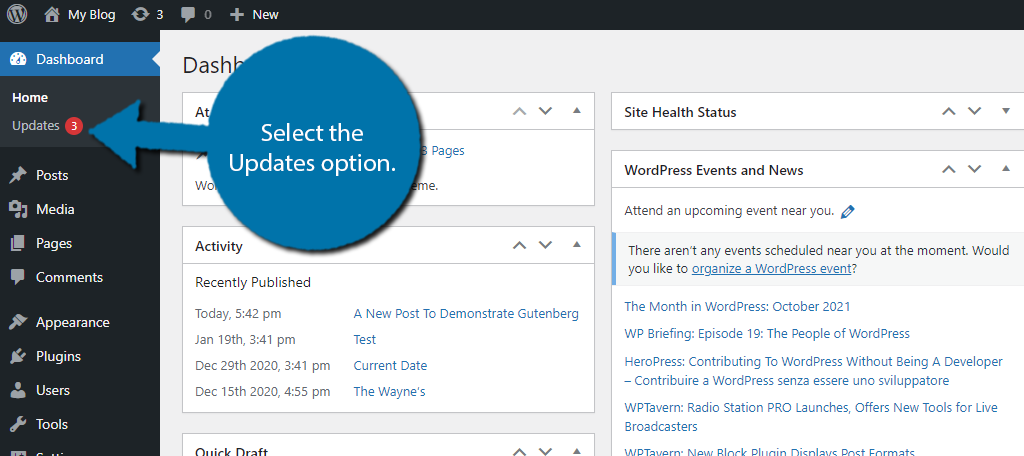This screenshot has height=456, width=1024.
Task: Open the updates icon in admin bar
Action: tap(140, 14)
